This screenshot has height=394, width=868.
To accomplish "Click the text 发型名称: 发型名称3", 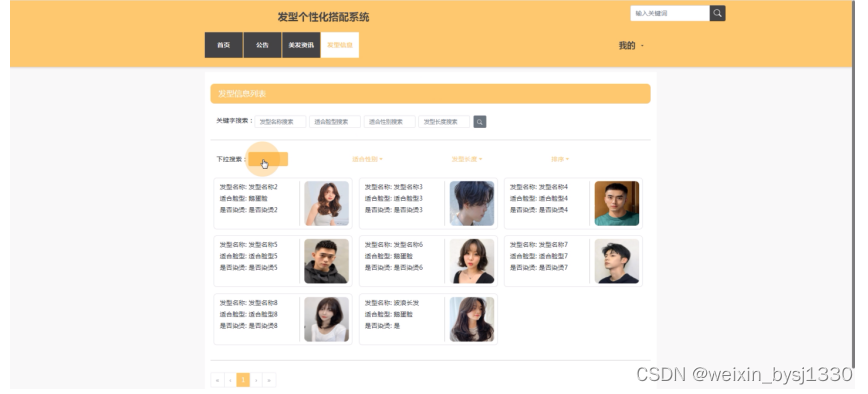I will (394, 187).
